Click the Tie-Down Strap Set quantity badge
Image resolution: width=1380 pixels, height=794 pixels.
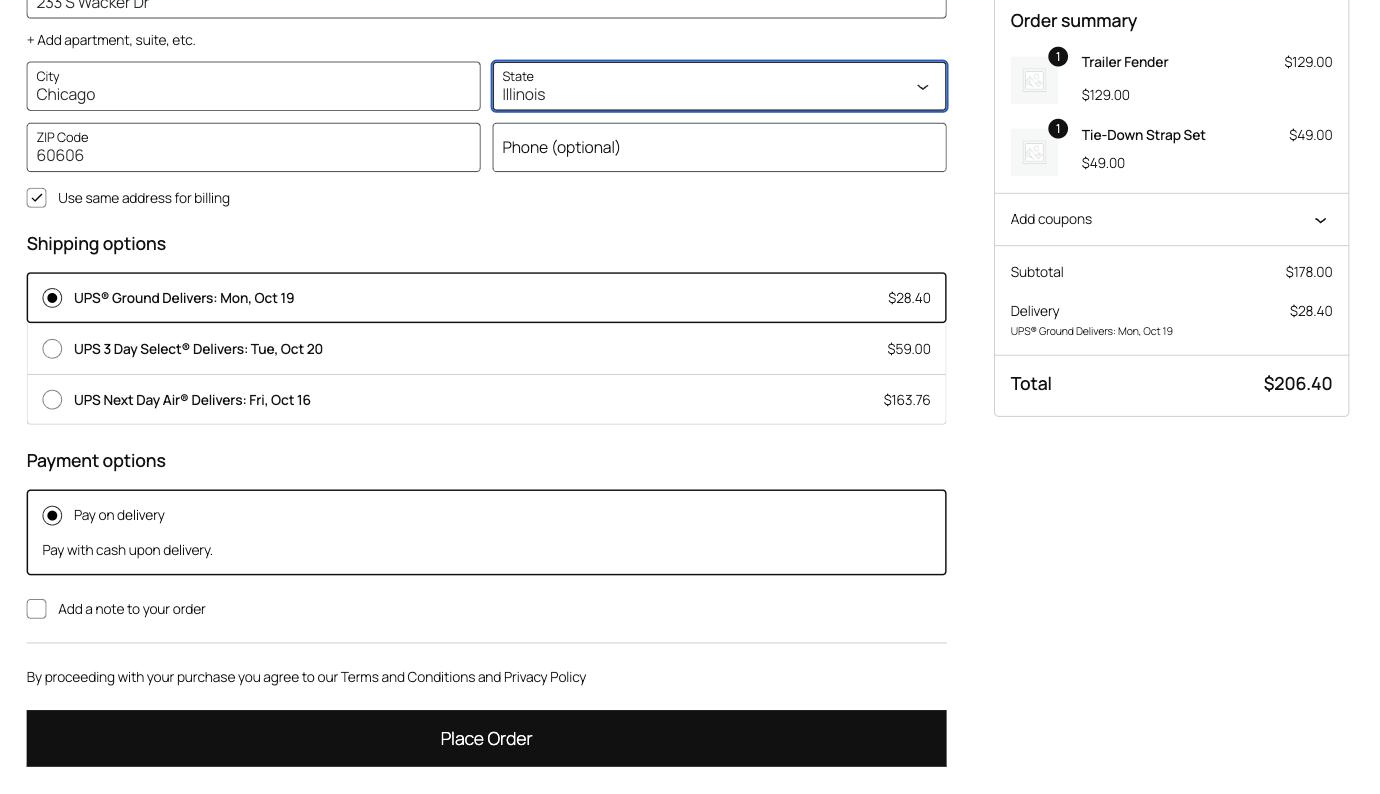[1058, 129]
